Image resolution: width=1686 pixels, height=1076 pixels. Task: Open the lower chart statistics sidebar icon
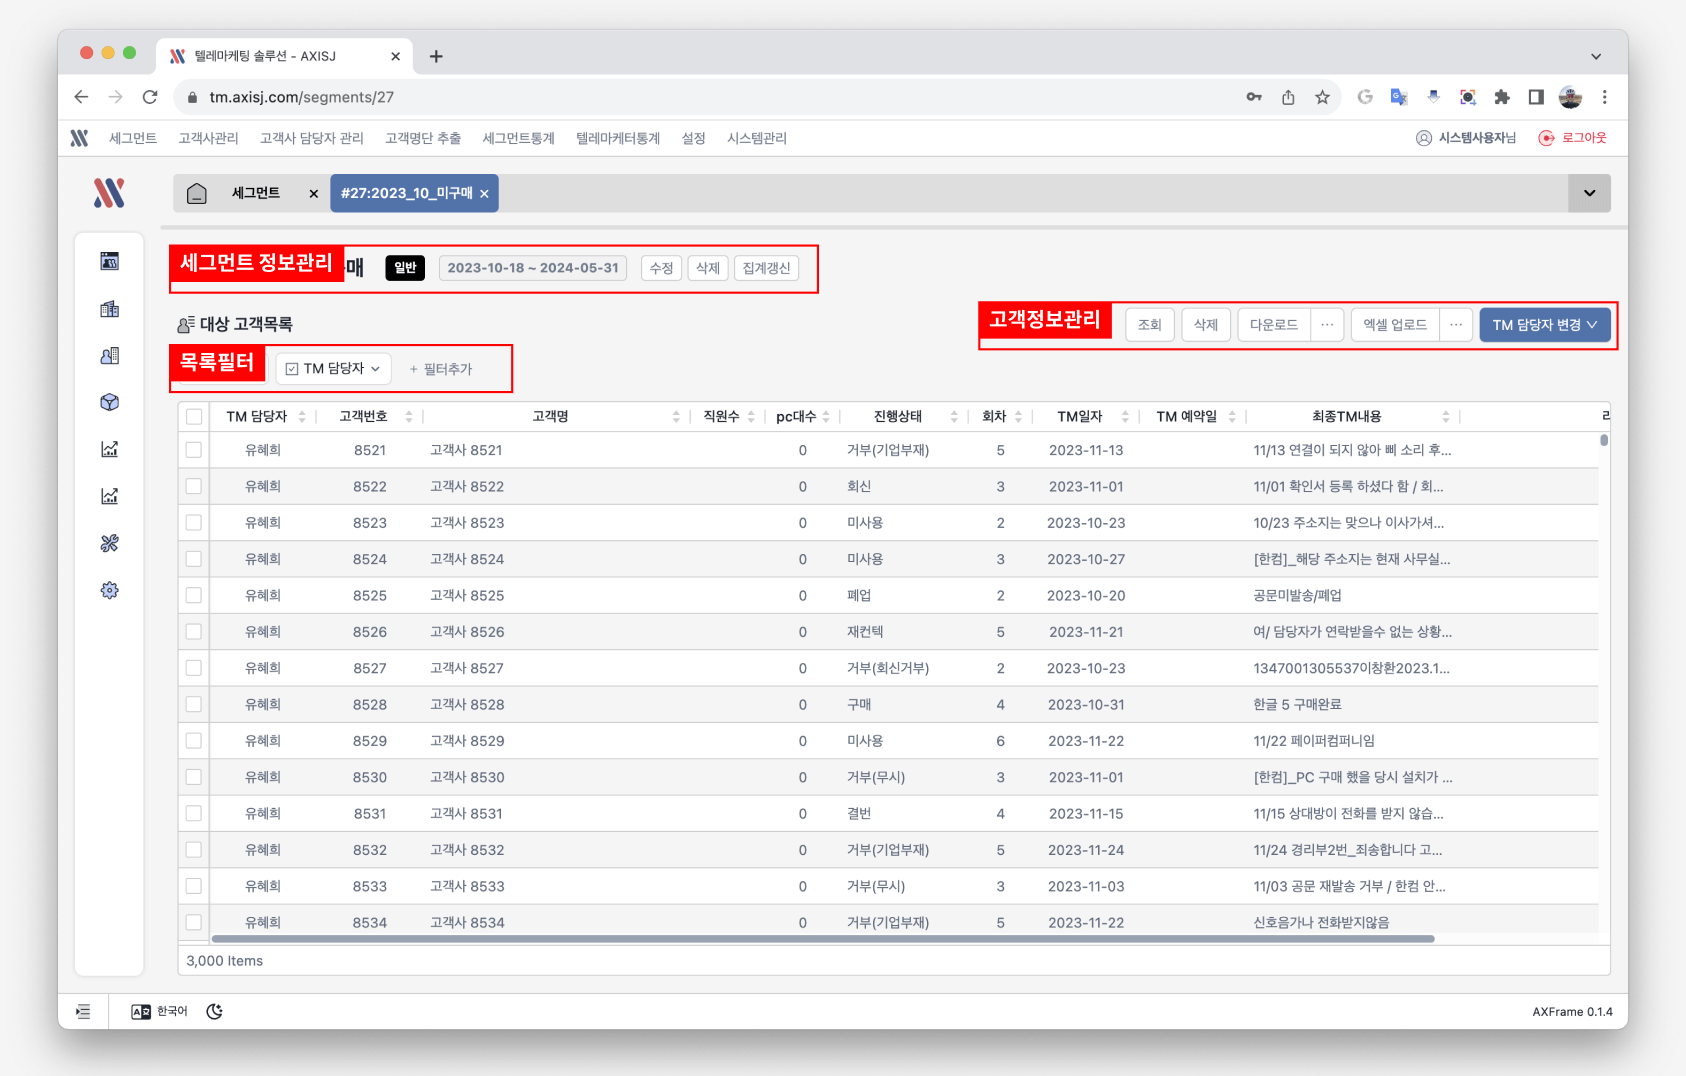click(x=110, y=496)
